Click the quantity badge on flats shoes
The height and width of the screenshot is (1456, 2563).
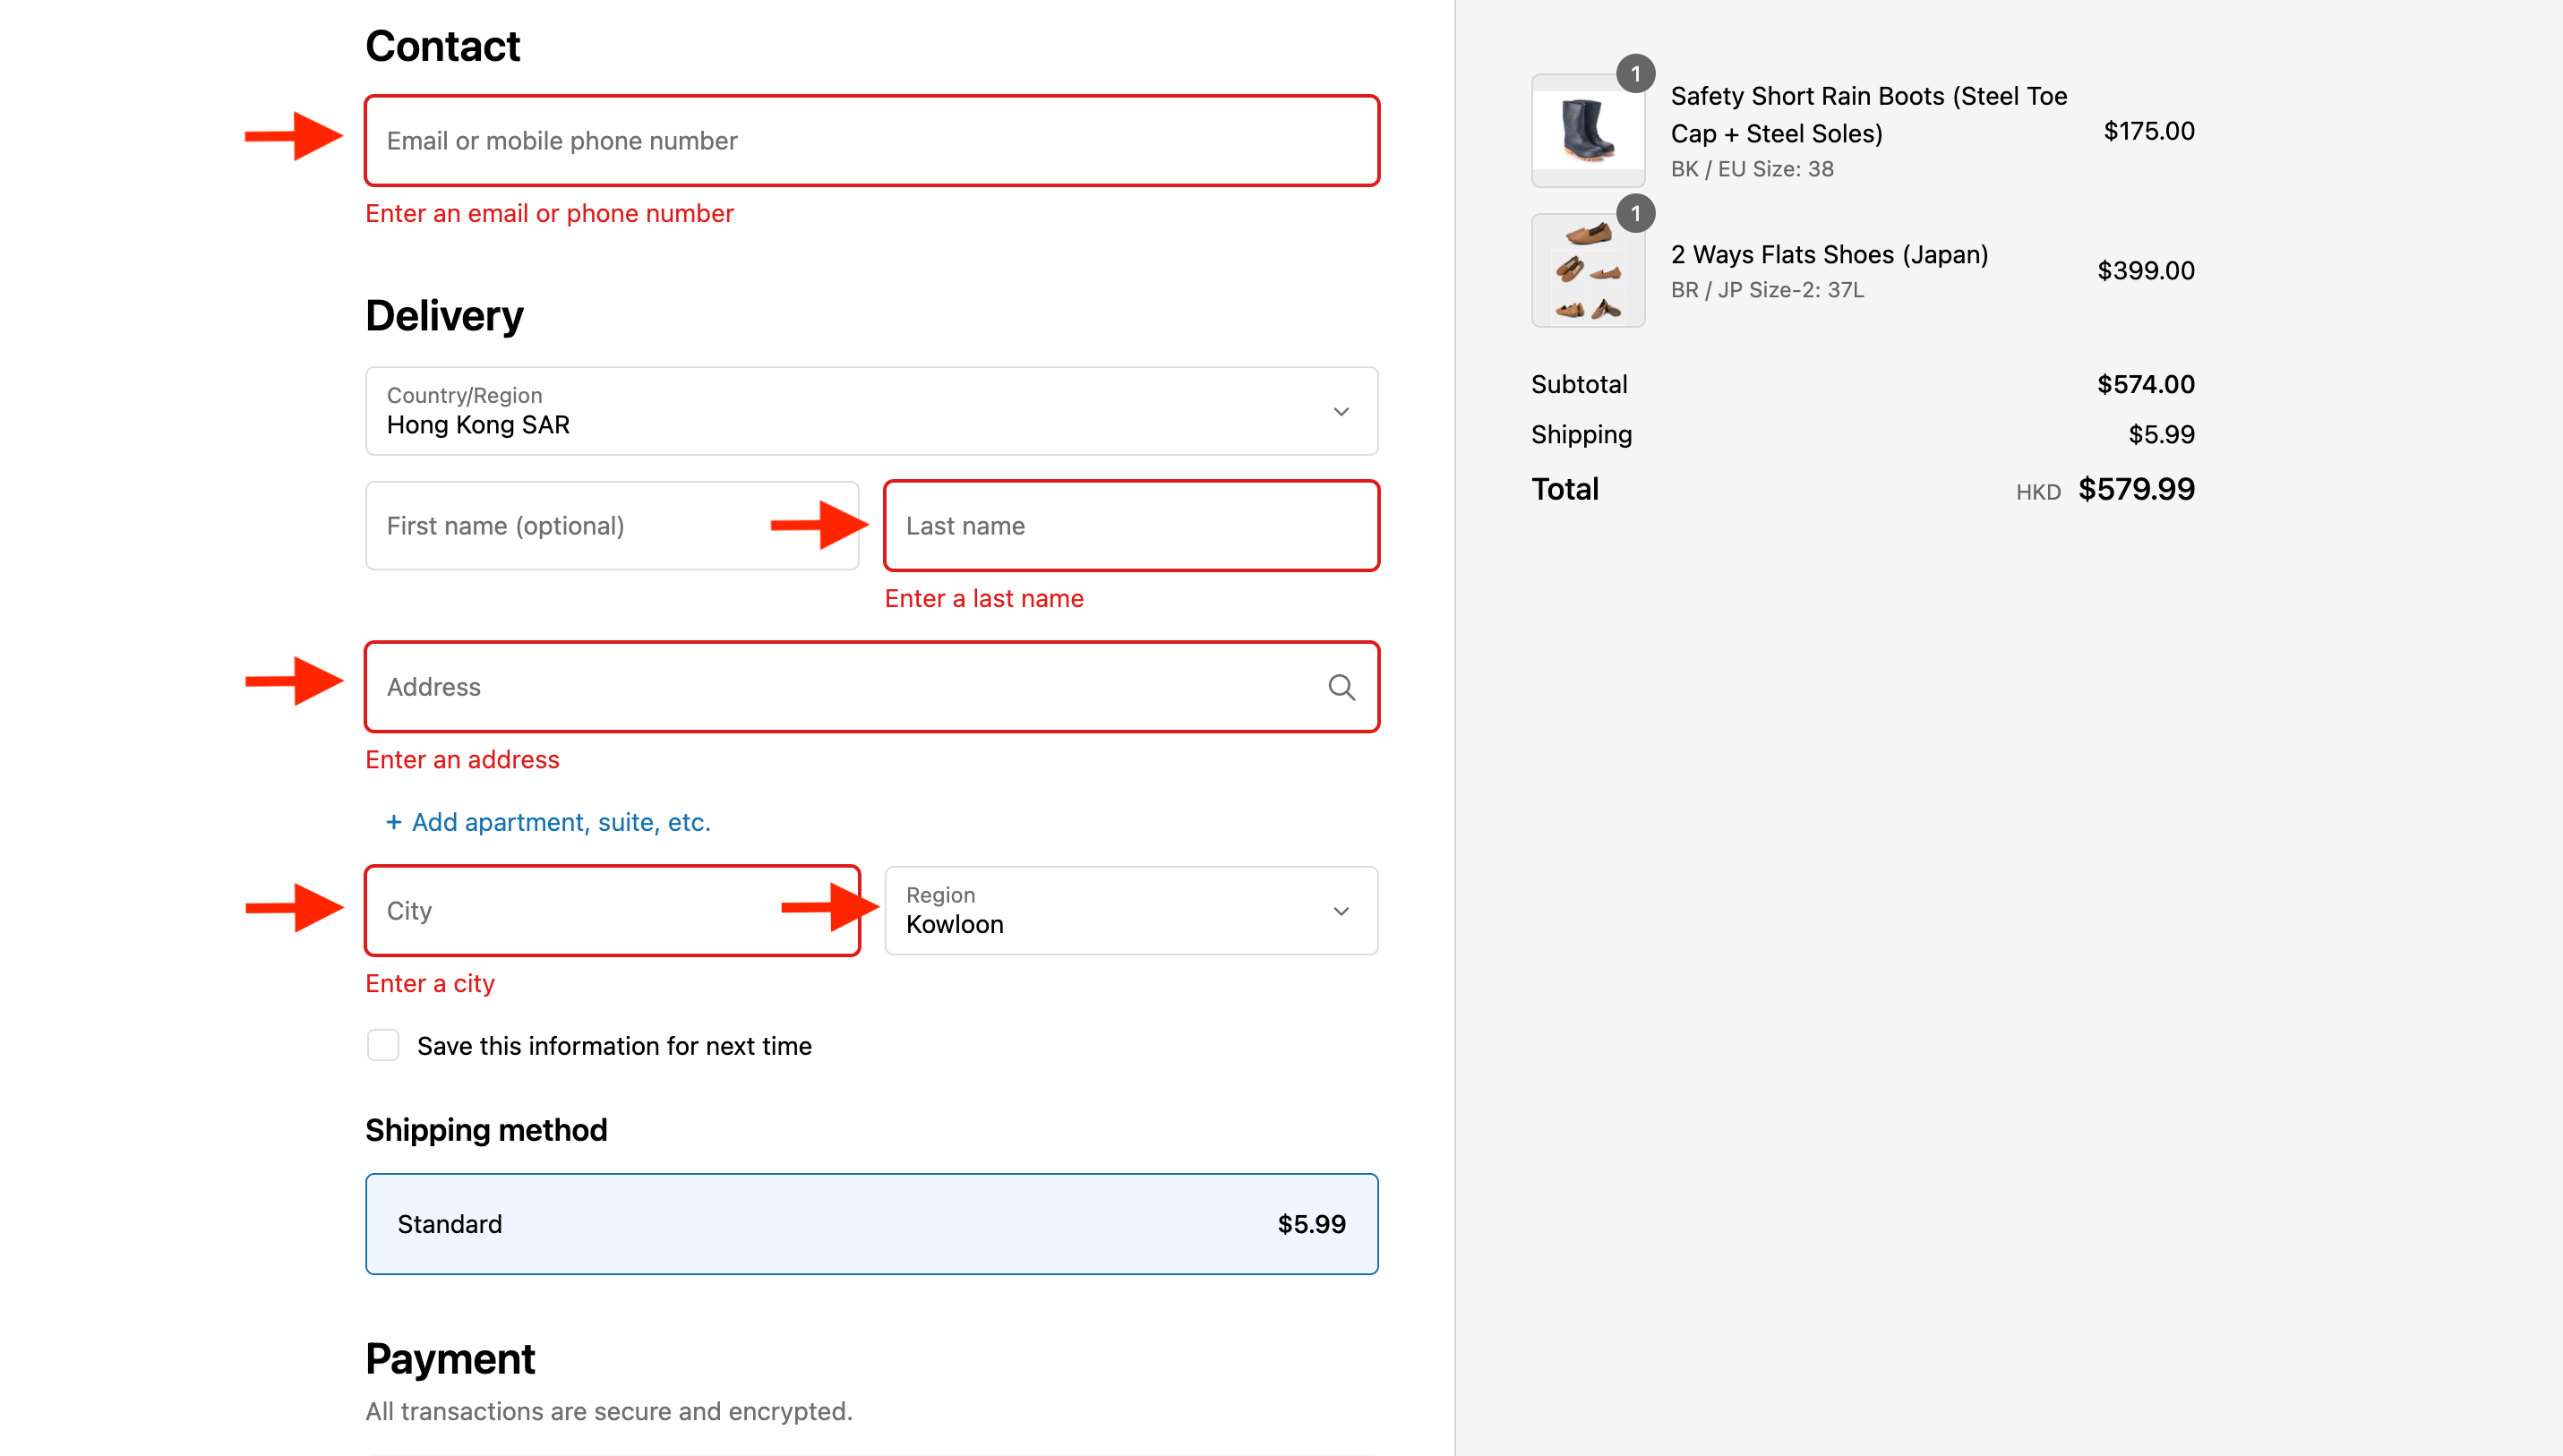(x=1635, y=214)
